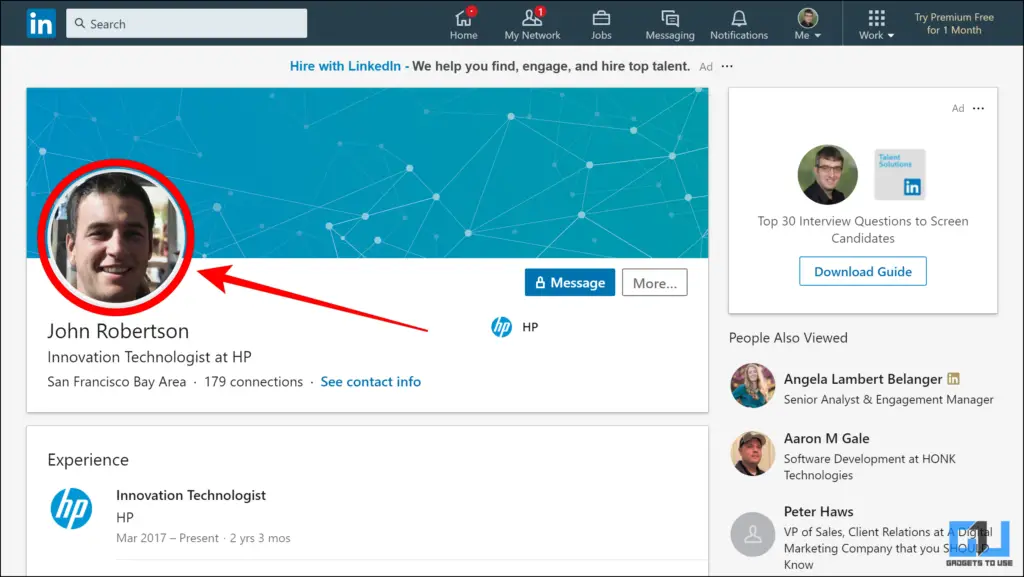This screenshot has width=1024, height=577.
Task: Expand the More... options on John's profile
Action: tap(654, 282)
